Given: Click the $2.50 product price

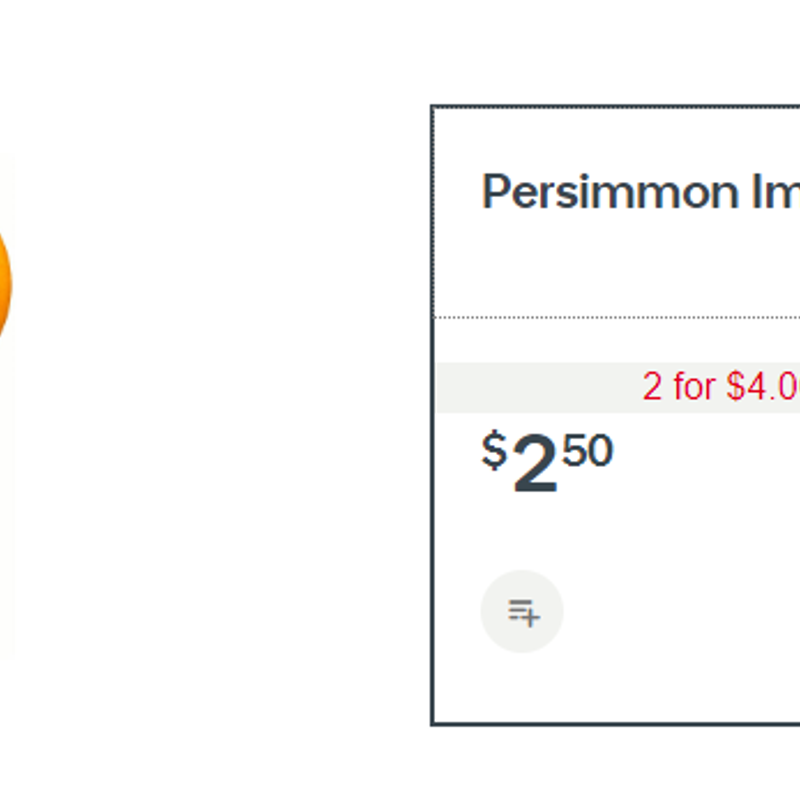Looking at the screenshot, I should (x=547, y=462).
